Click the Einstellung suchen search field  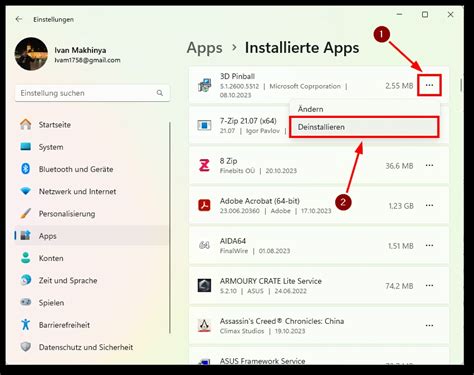pyautogui.click(x=92, y=93)
